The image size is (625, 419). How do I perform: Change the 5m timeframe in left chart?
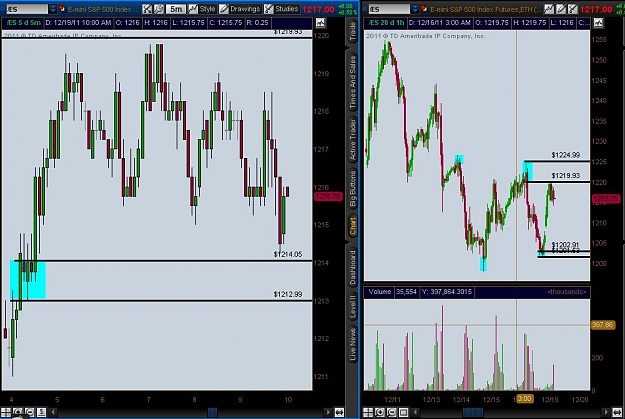pyautogui.click(x=175, y=9)
